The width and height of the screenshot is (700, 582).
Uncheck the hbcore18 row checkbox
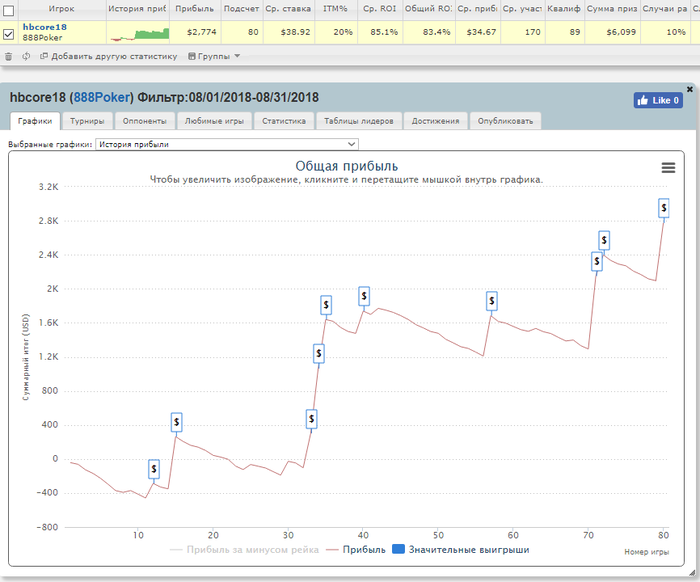tap(8, 34)
